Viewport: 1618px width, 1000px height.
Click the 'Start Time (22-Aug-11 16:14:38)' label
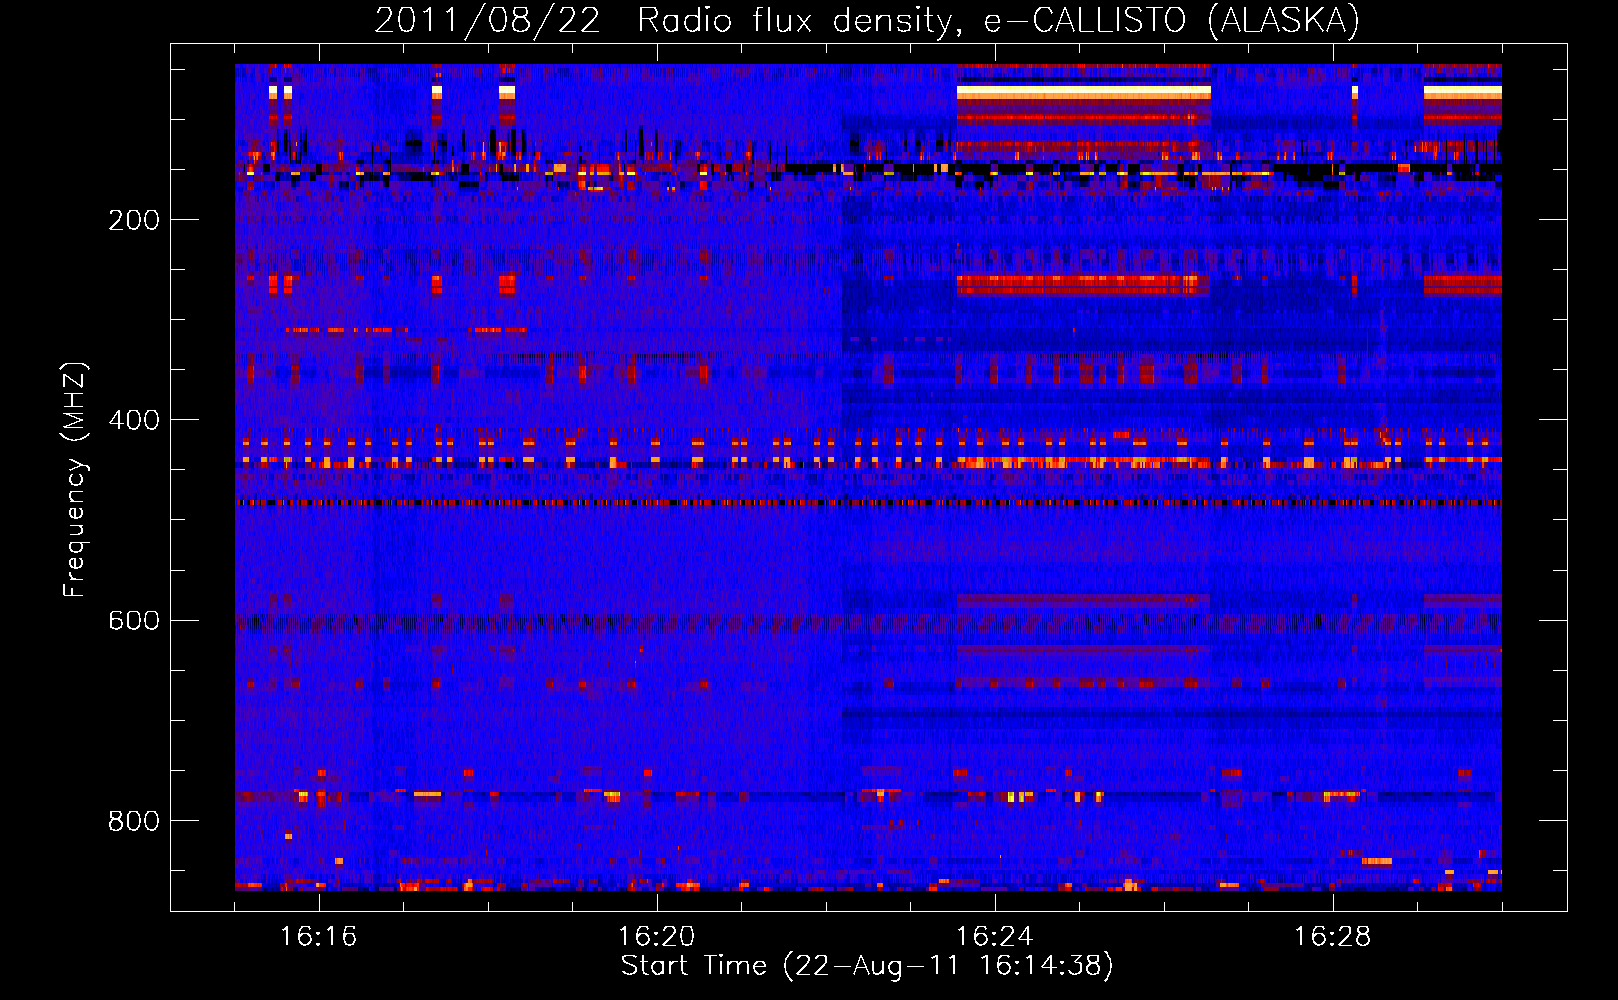[x=867, y=966]
